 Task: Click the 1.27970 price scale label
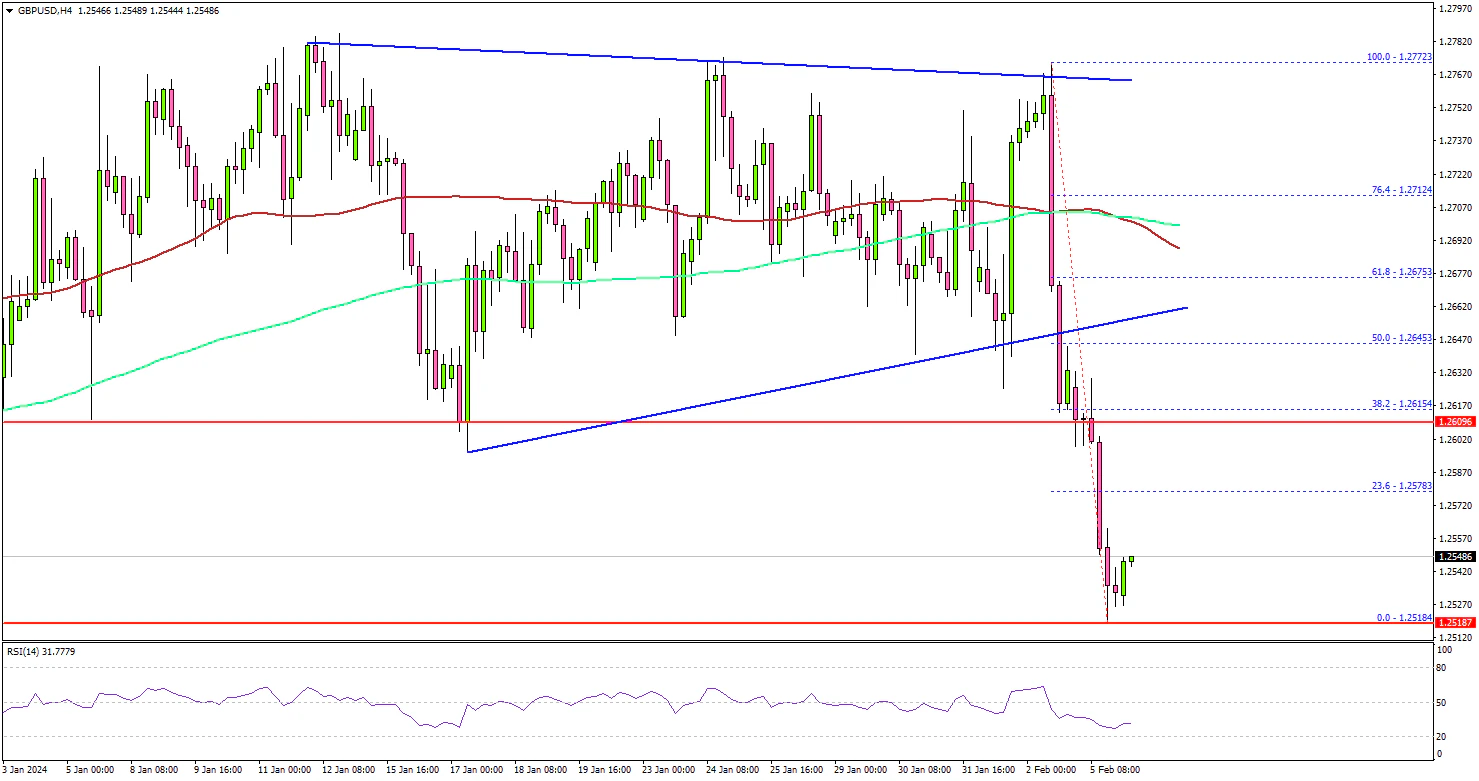point(1455,9)
